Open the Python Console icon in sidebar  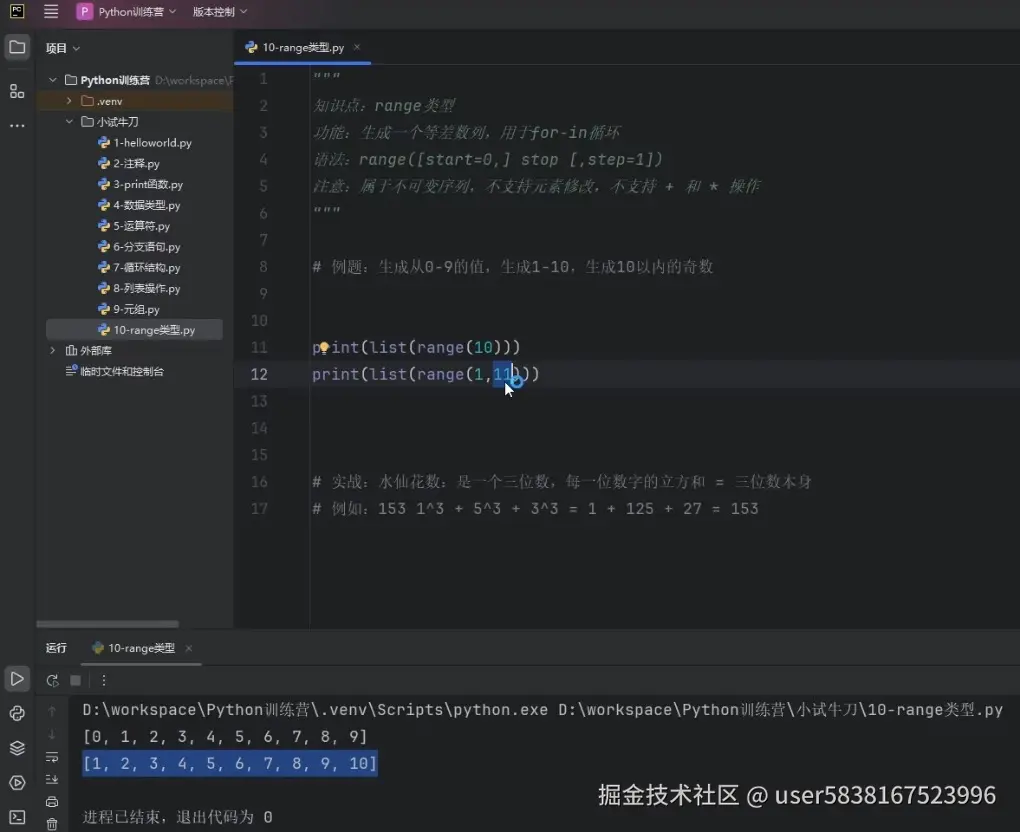(x=17, y=713)
